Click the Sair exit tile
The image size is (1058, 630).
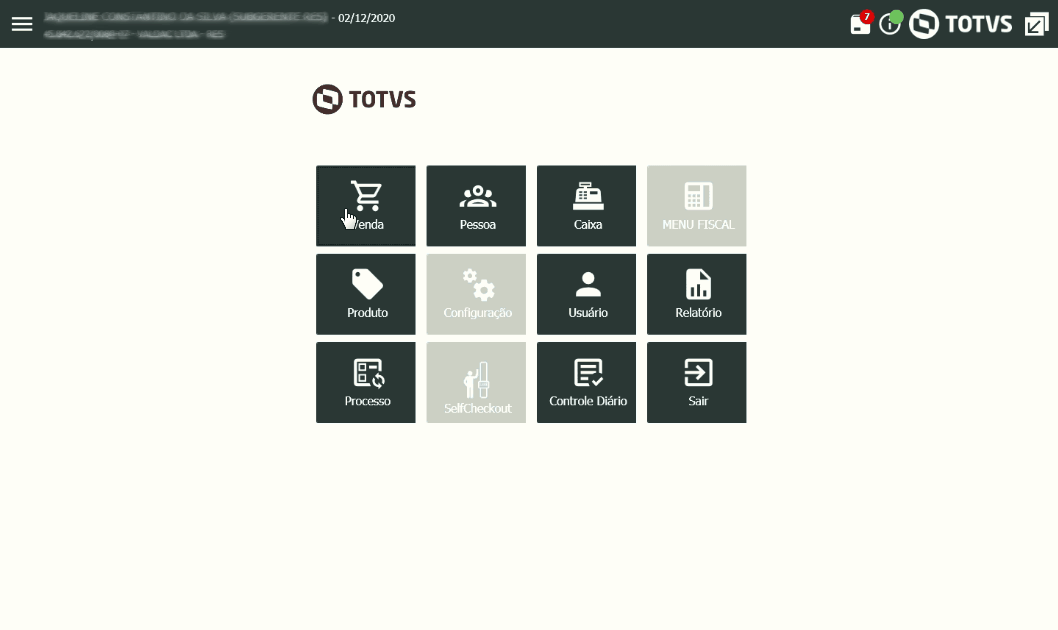pyautogui.click(x=697, y=382)
